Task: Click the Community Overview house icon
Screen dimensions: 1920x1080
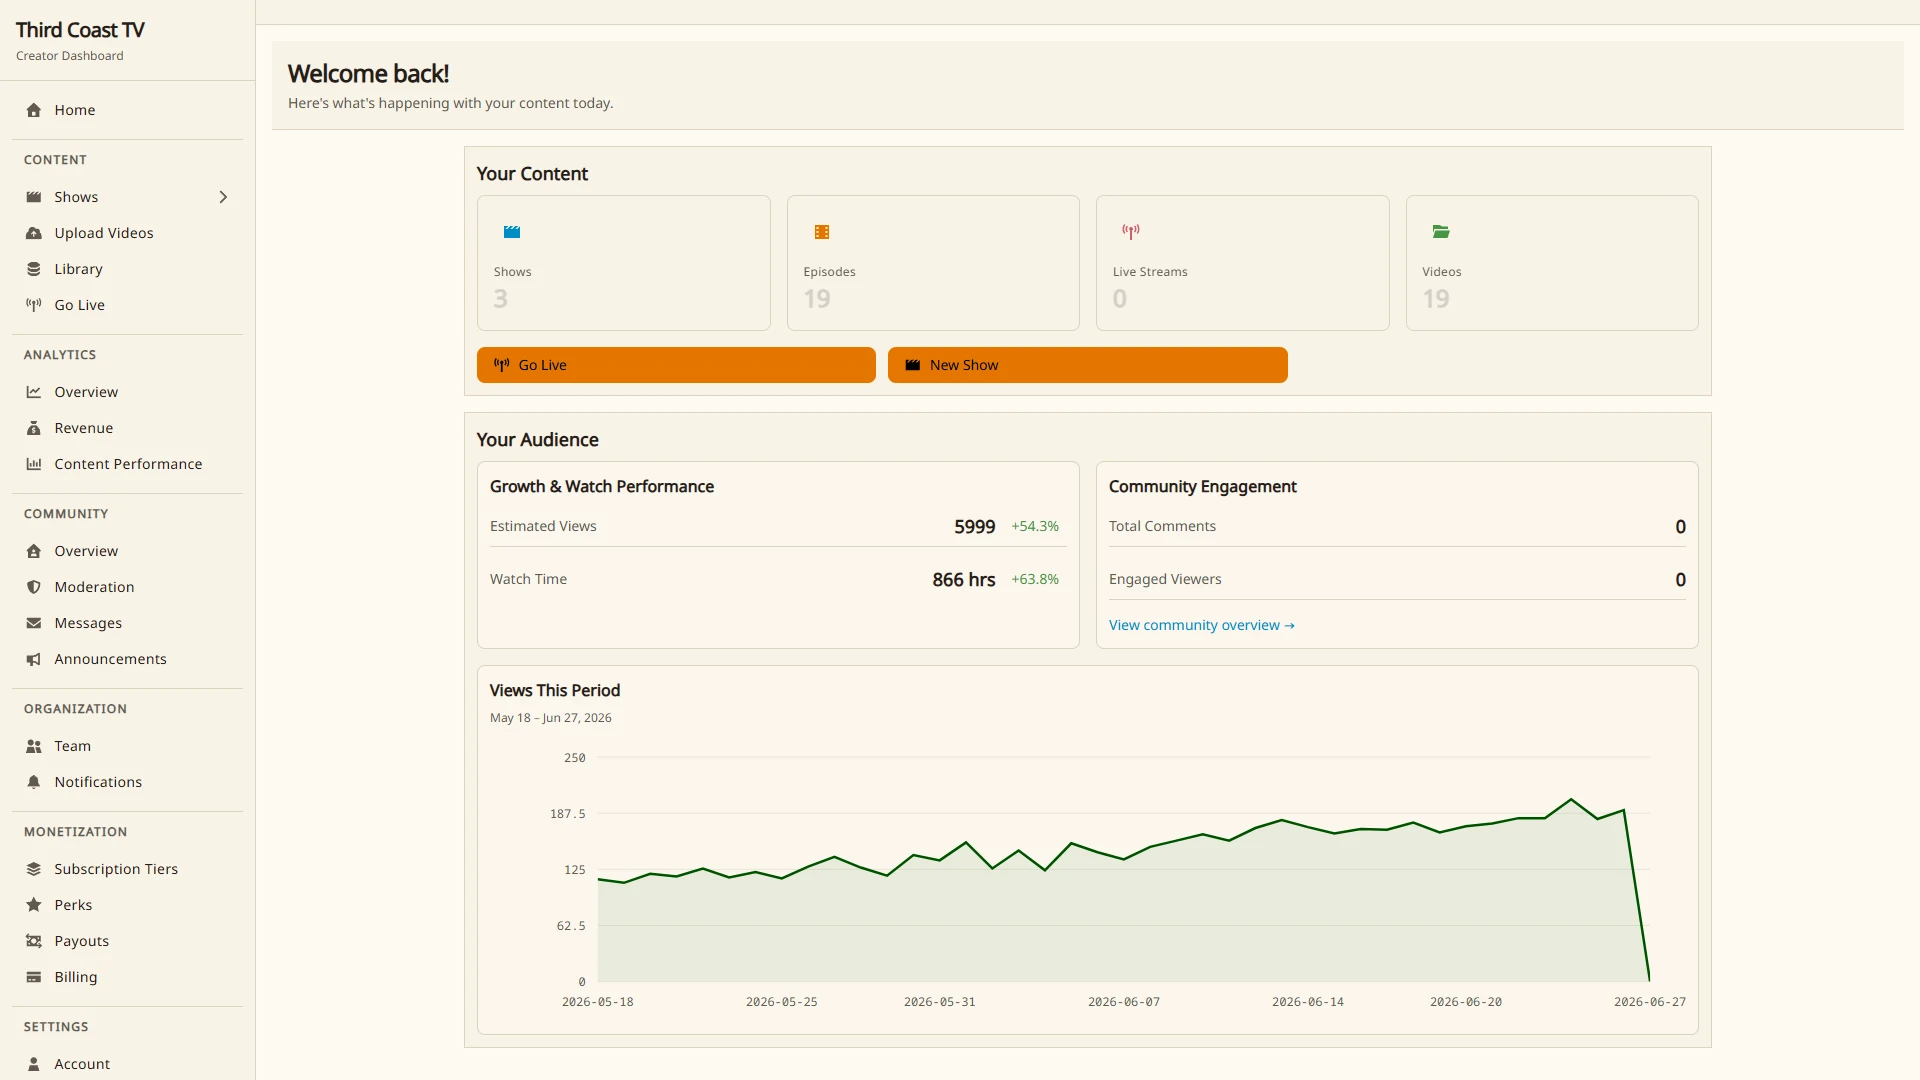Action: [34, 551]
